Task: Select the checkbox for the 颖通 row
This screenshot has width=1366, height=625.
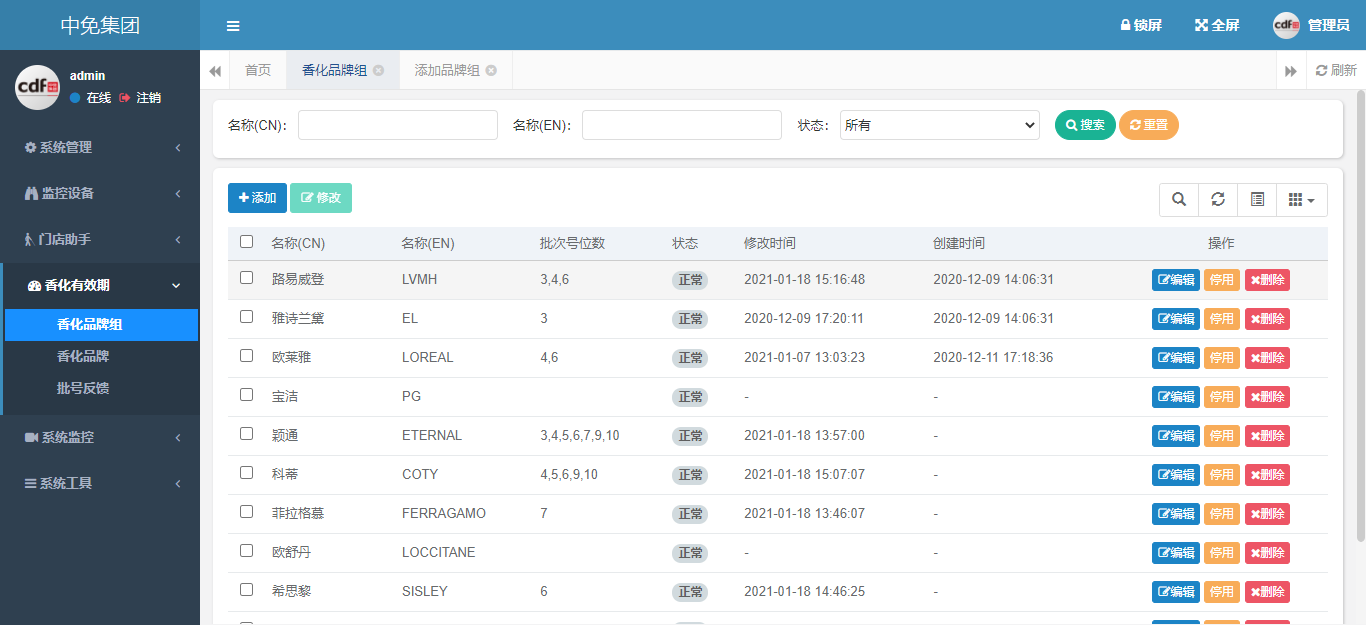Action: pos(247,434)
